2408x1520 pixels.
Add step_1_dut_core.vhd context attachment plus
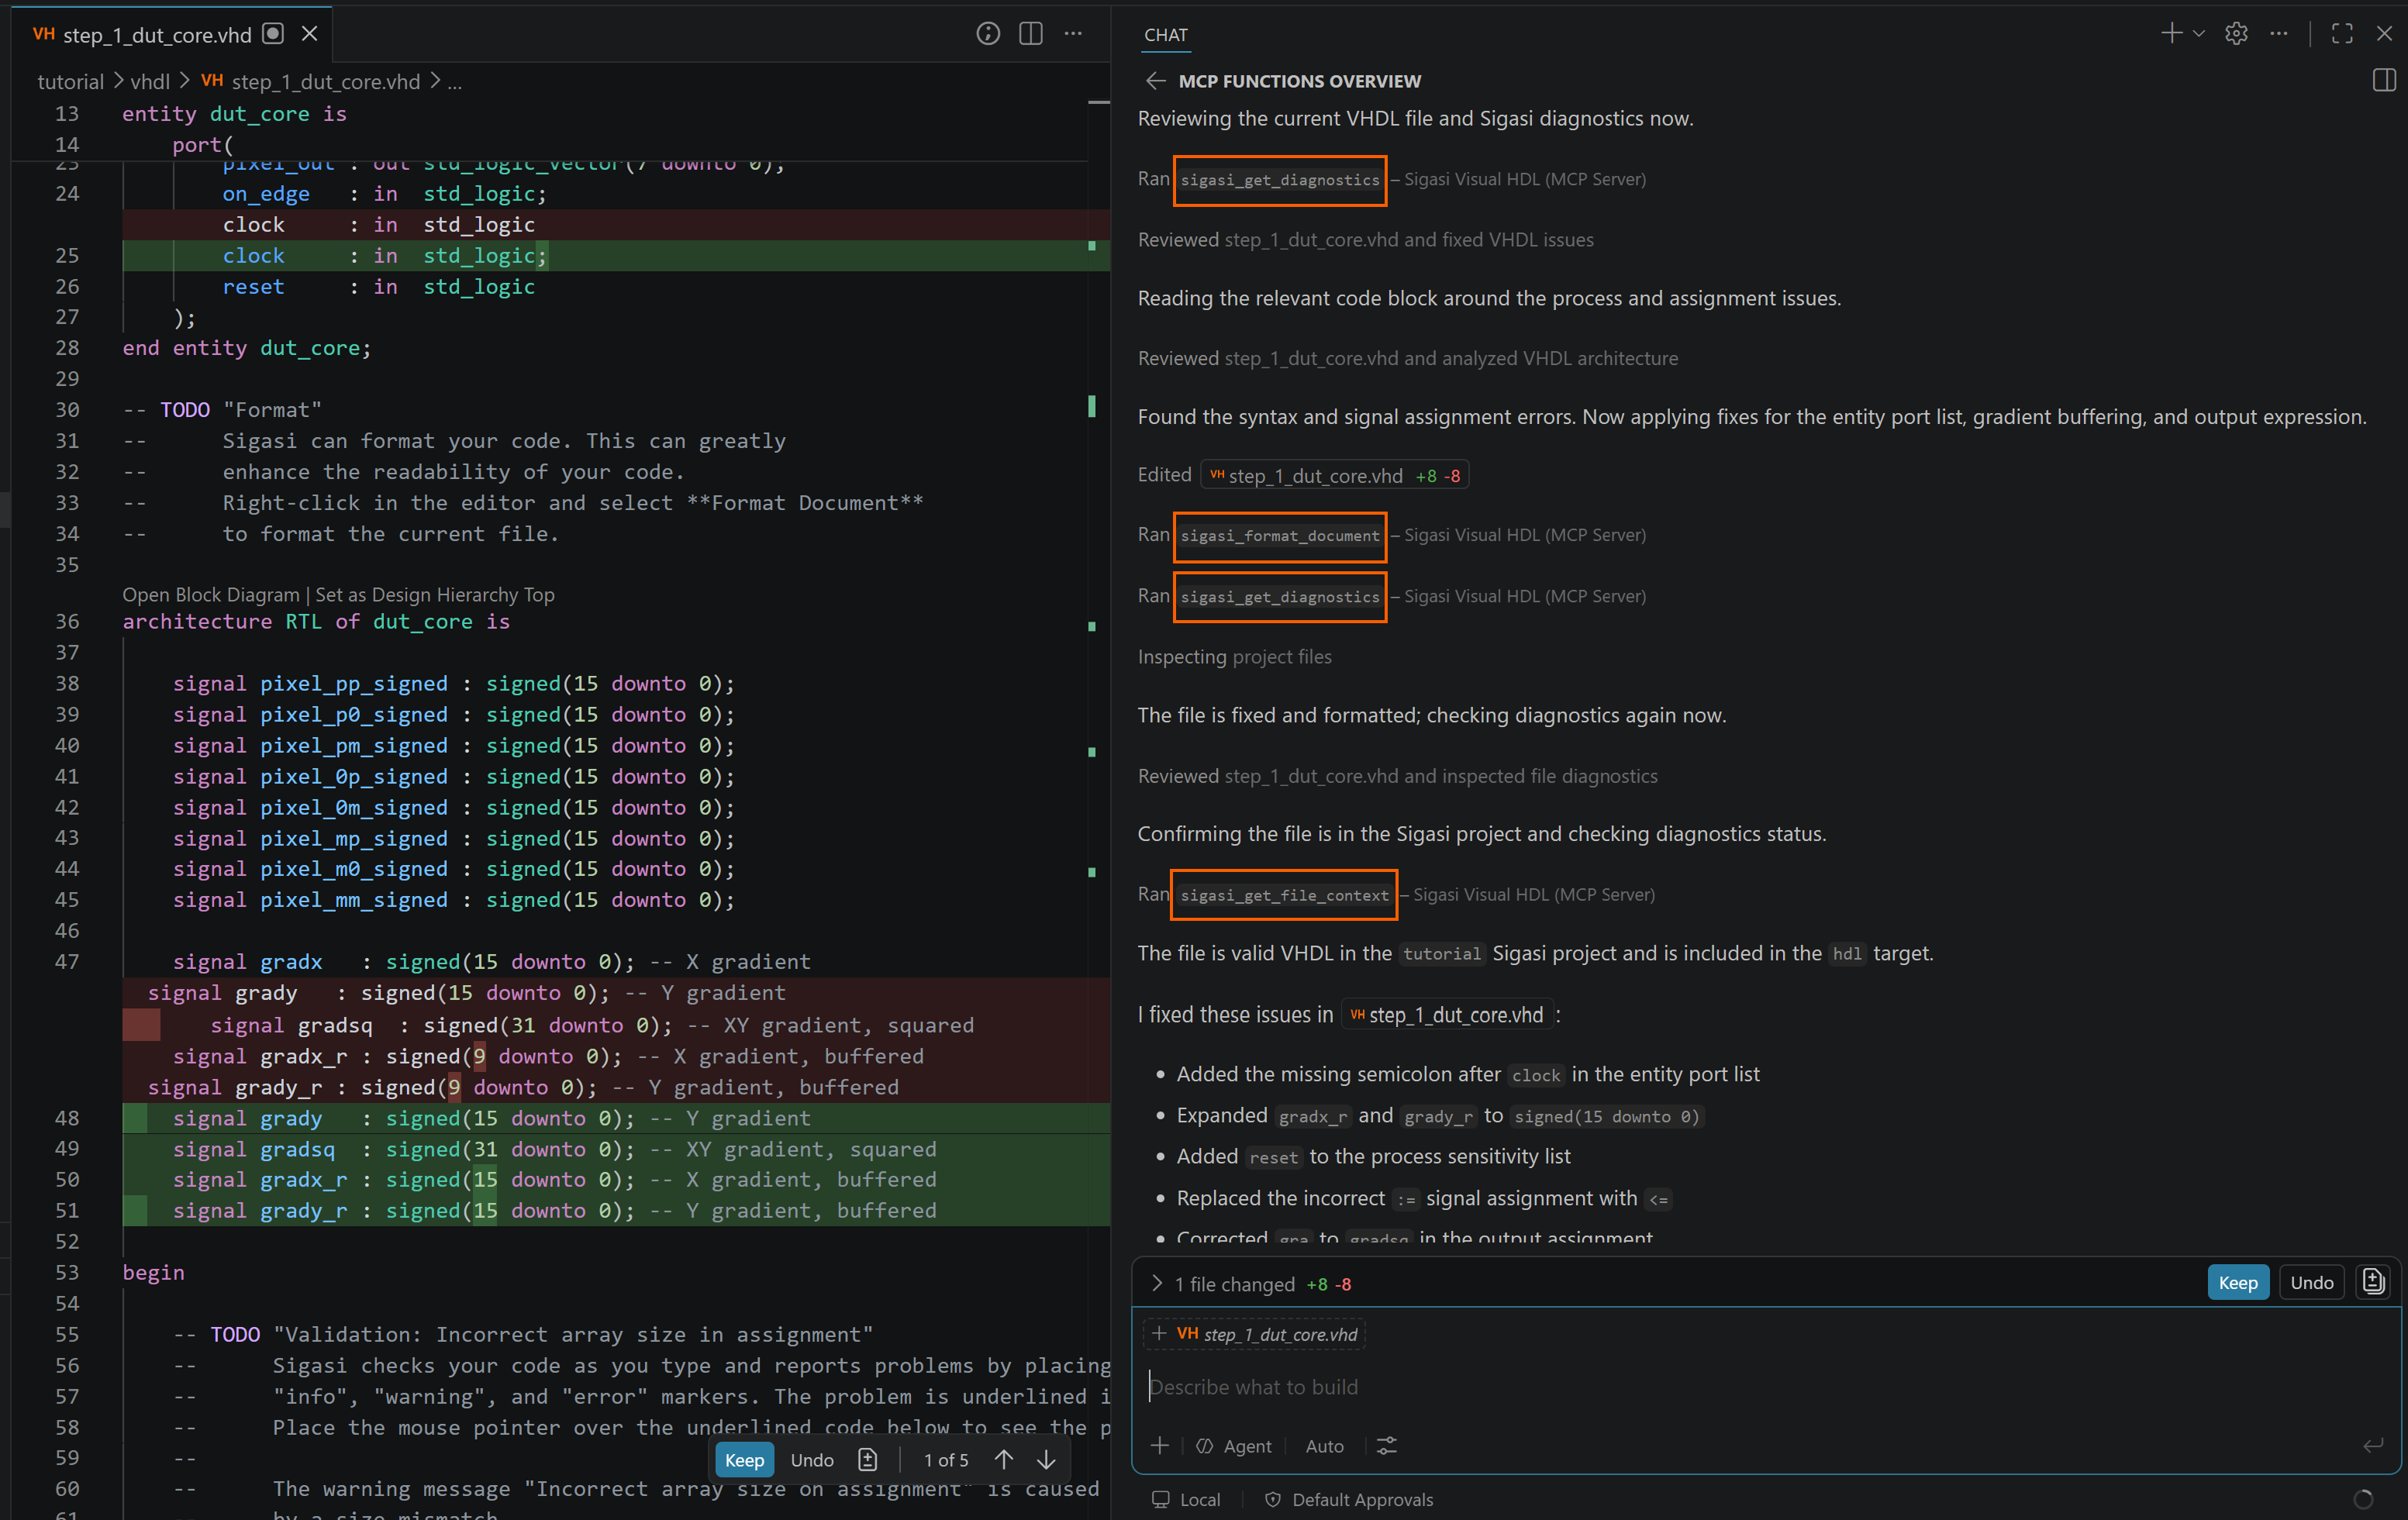point(1160,1334)
